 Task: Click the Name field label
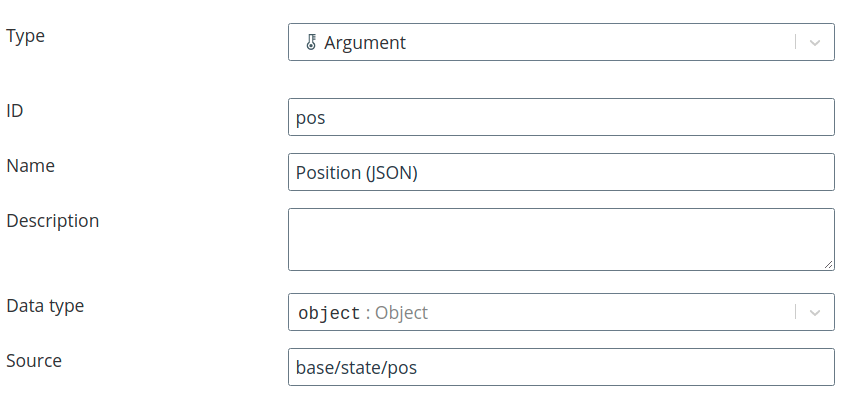click(x=30, y=166)
